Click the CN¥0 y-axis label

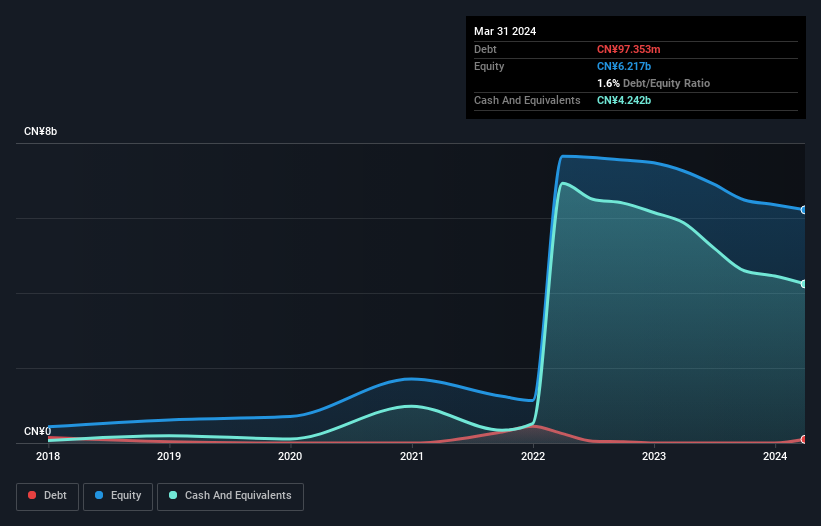pos(38,431)
